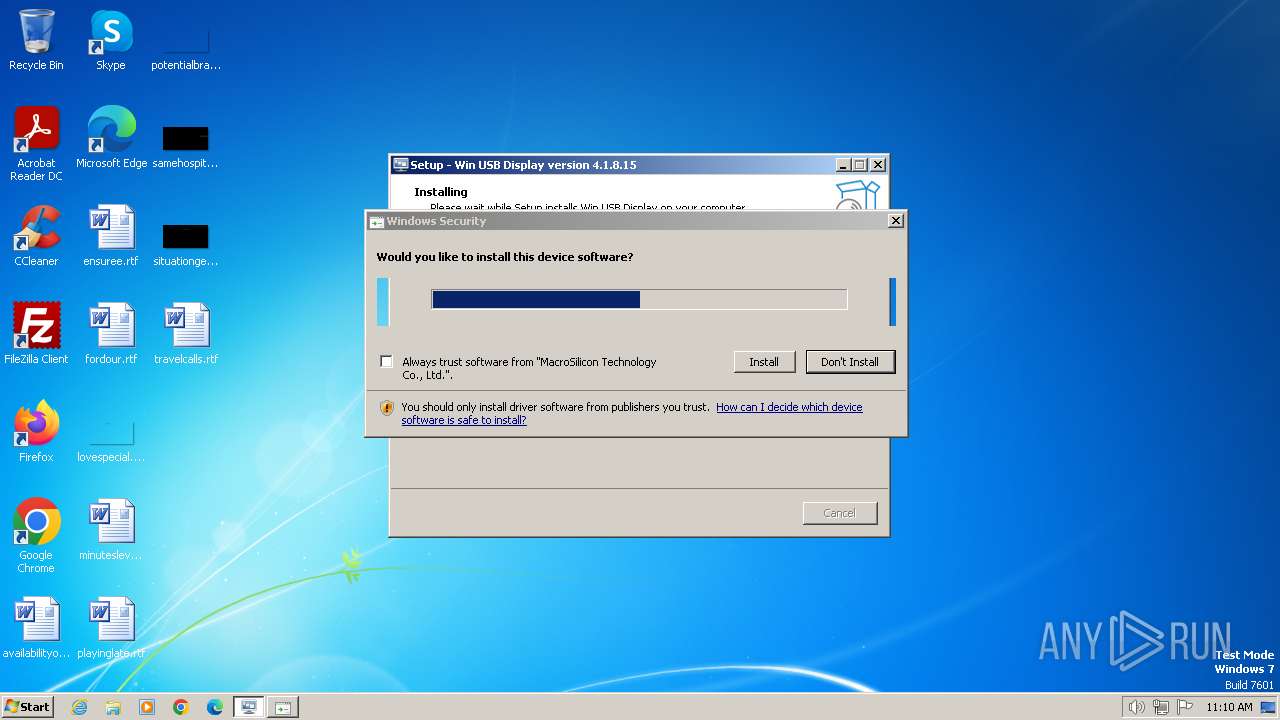Click the network tray icon
This screenshot has width=1280, height=720.
tap(1161, 707)
